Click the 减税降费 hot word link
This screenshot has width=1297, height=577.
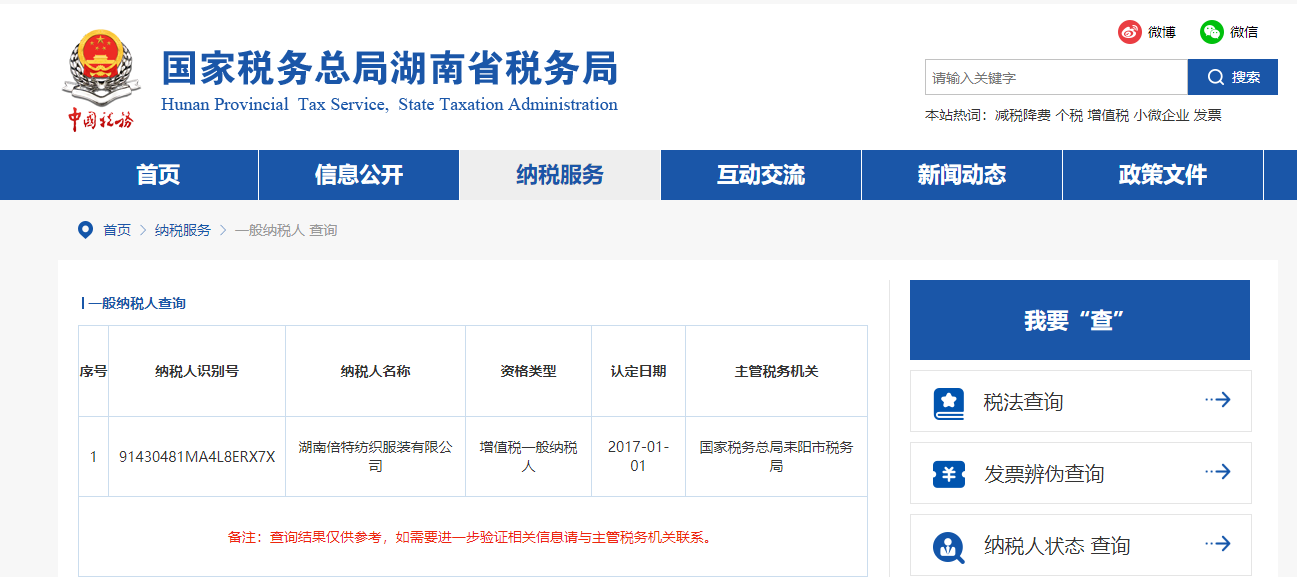tap(1022, 115)
